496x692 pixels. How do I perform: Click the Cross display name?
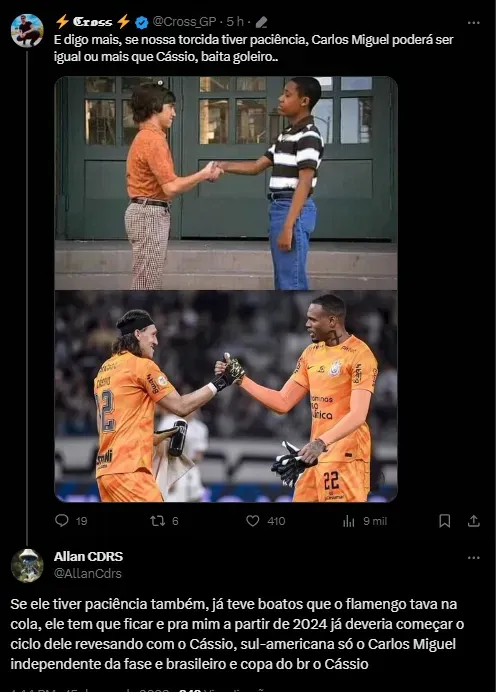point(93,22)
